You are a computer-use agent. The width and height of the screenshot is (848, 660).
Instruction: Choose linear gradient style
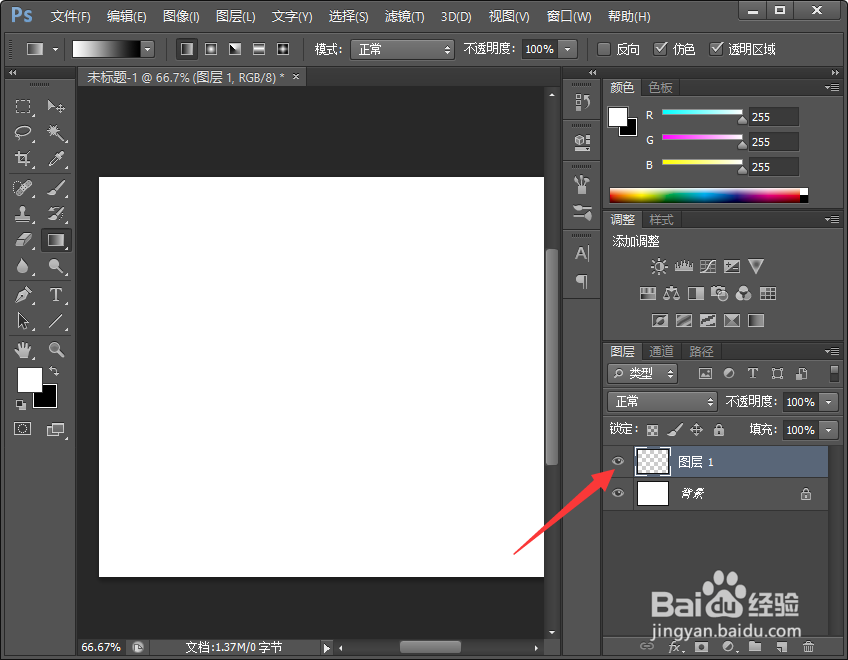(187, 49)
